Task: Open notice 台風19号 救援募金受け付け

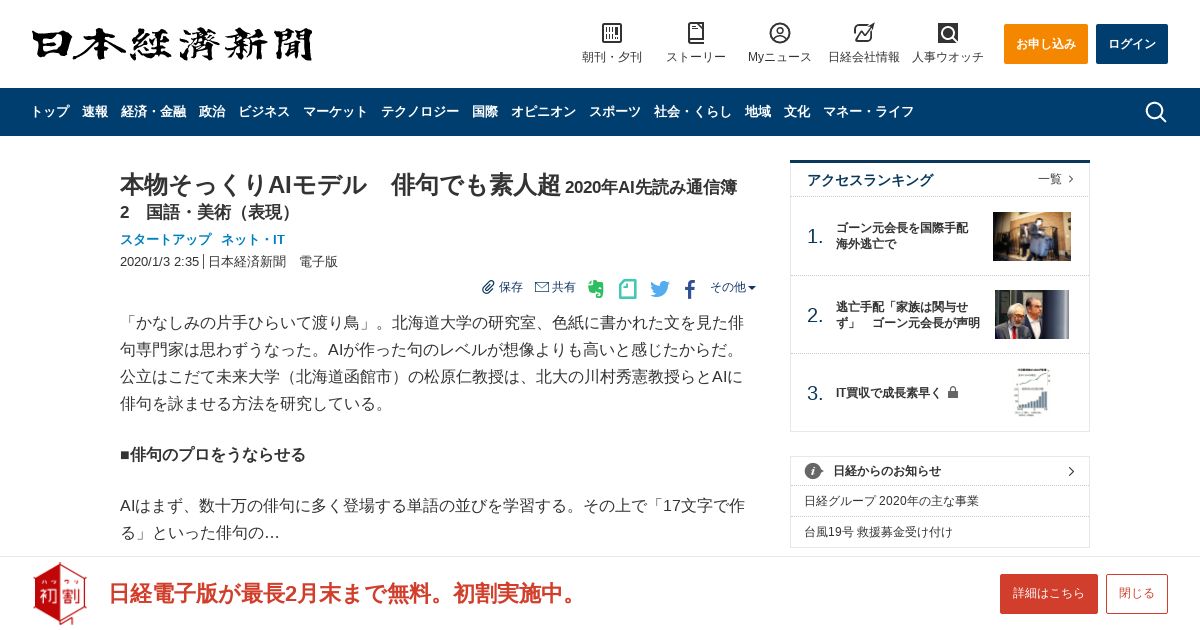Action: point(878,532)
